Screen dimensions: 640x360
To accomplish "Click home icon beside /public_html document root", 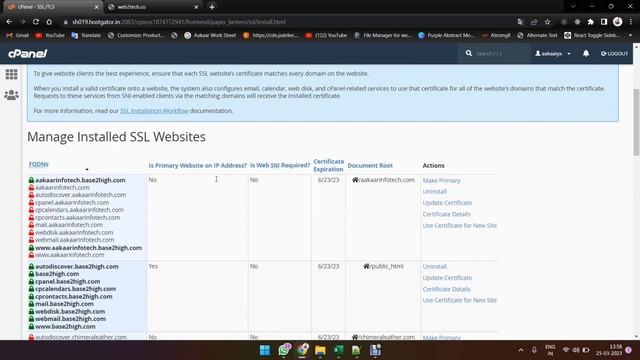I will click(x=366, y=266).
